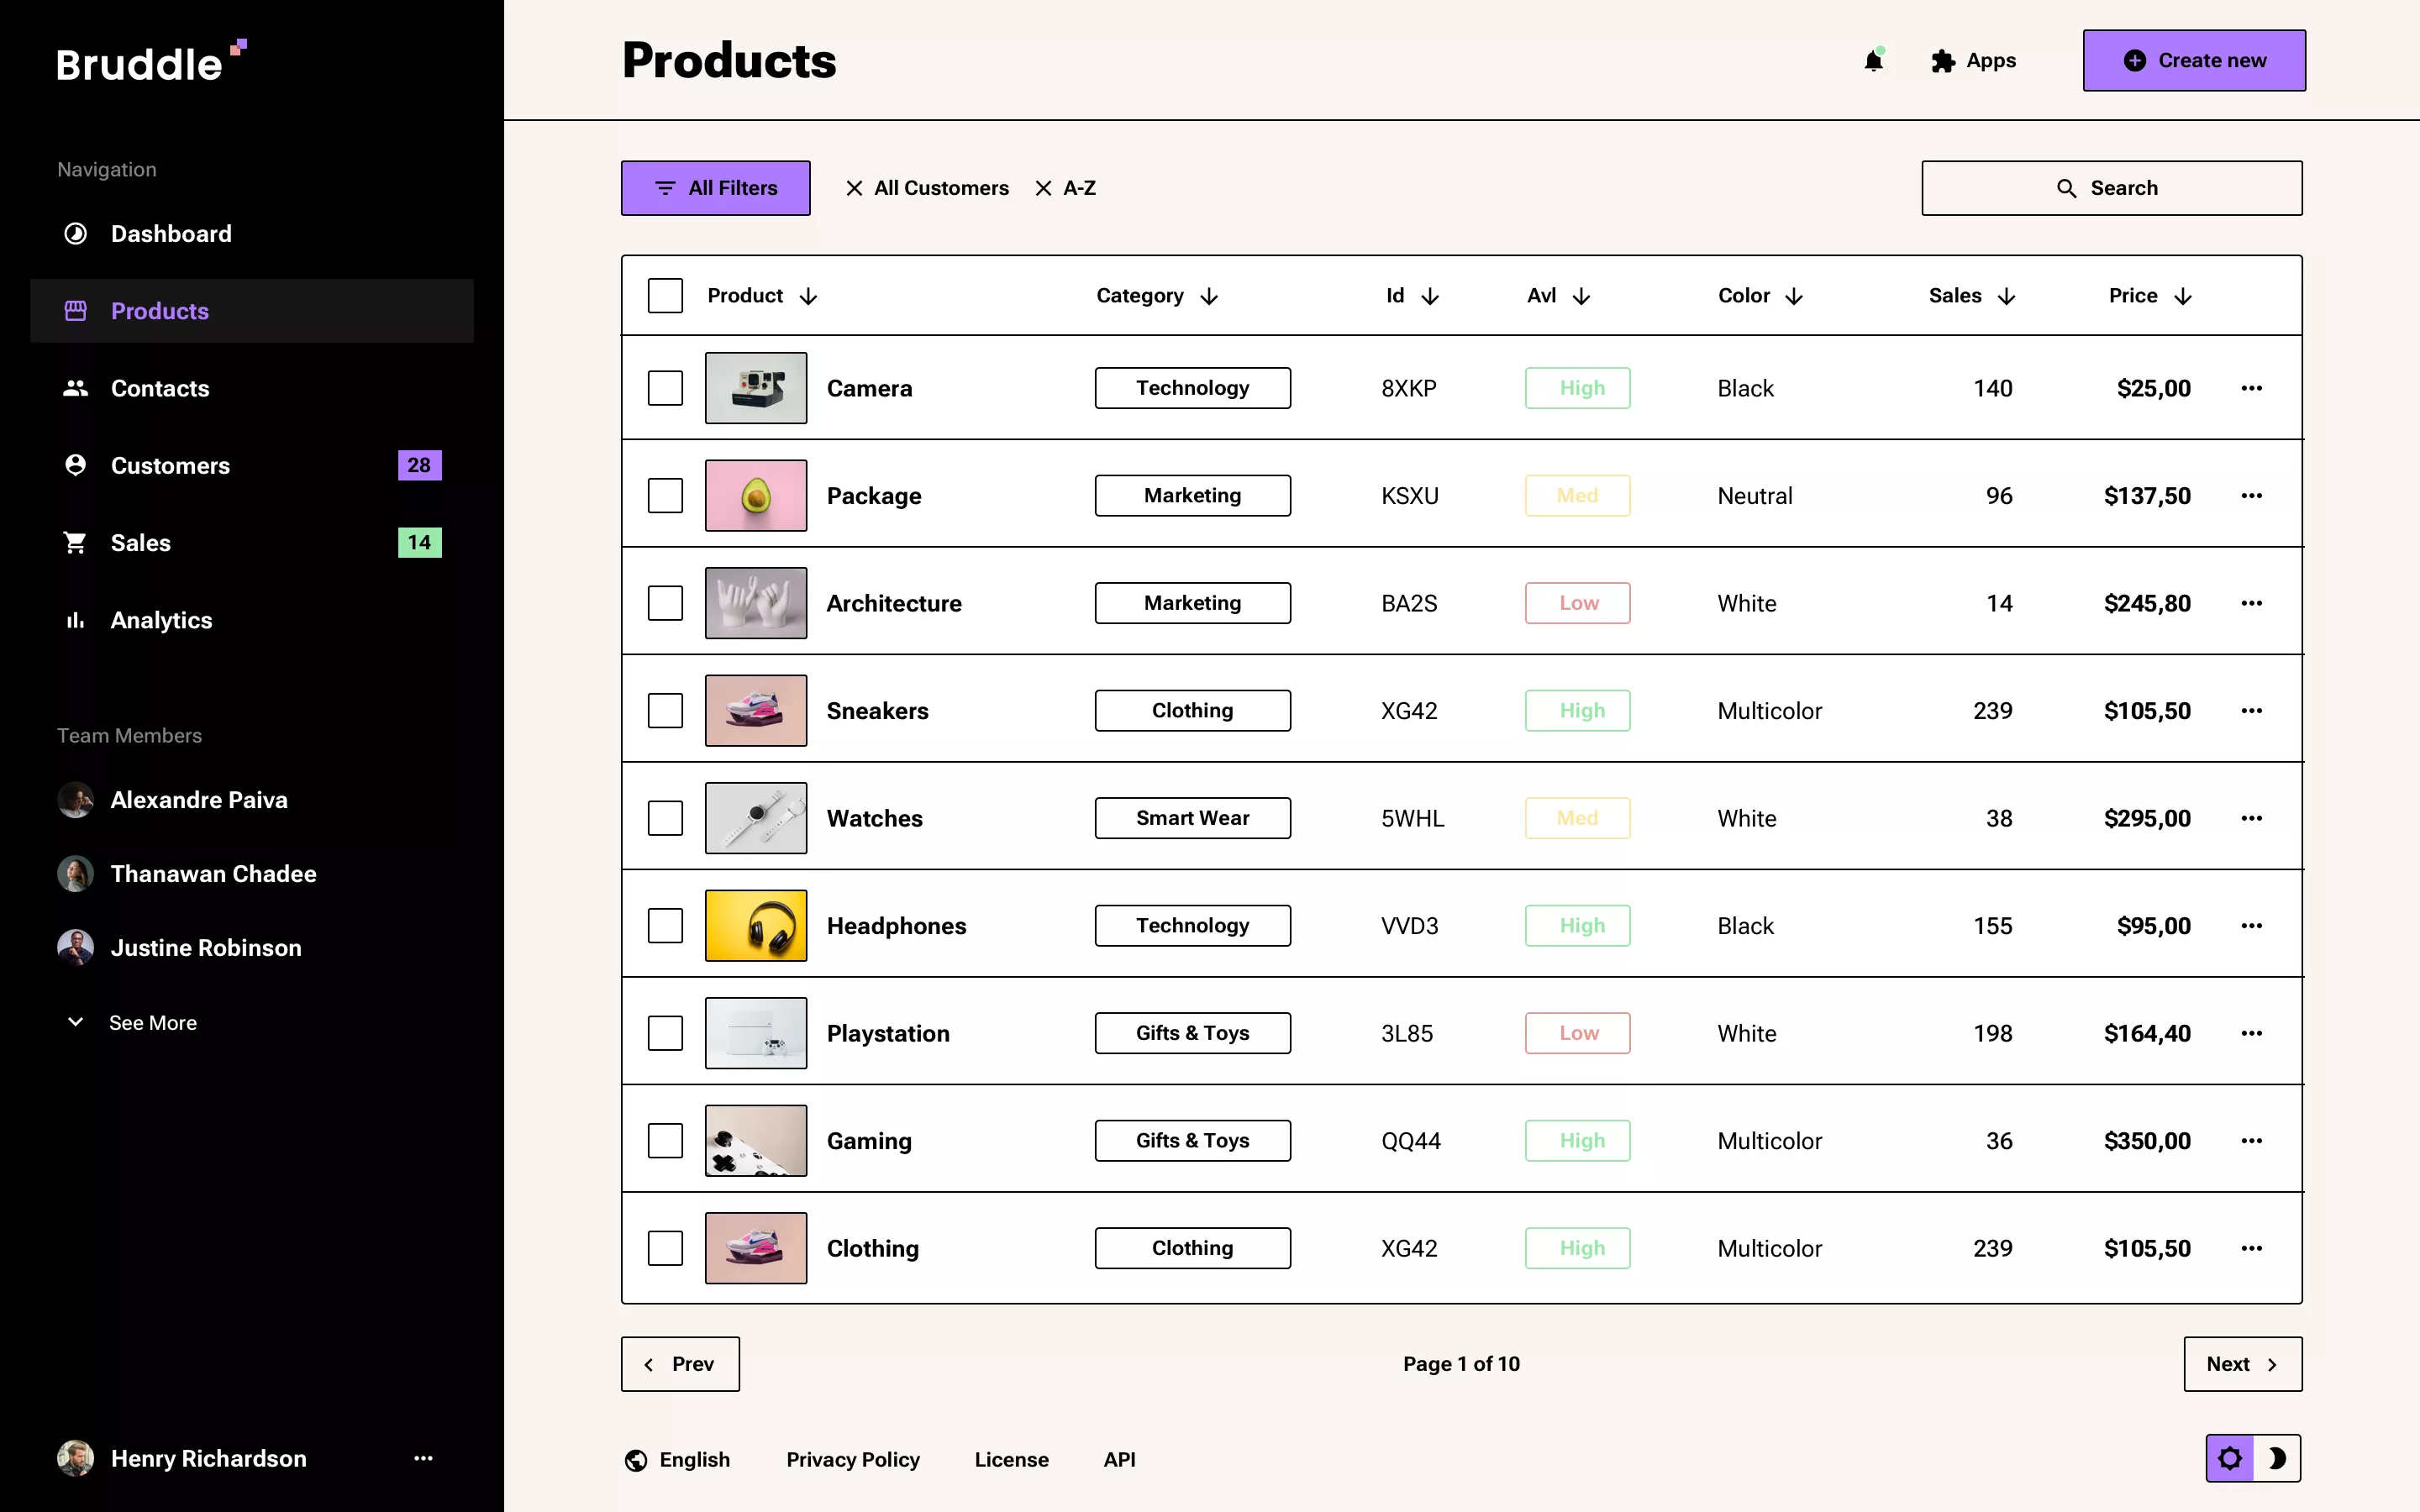Open options menu on the Camera row

pos(2252,388)
